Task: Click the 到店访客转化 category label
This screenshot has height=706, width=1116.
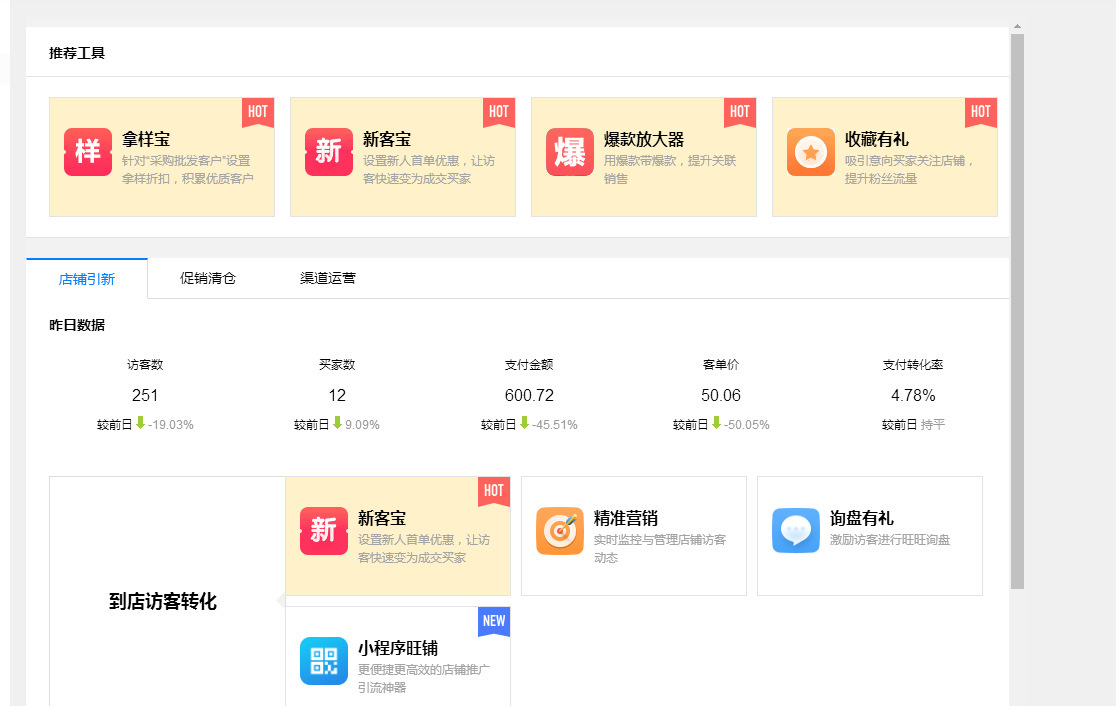Action: click(162, 601)
